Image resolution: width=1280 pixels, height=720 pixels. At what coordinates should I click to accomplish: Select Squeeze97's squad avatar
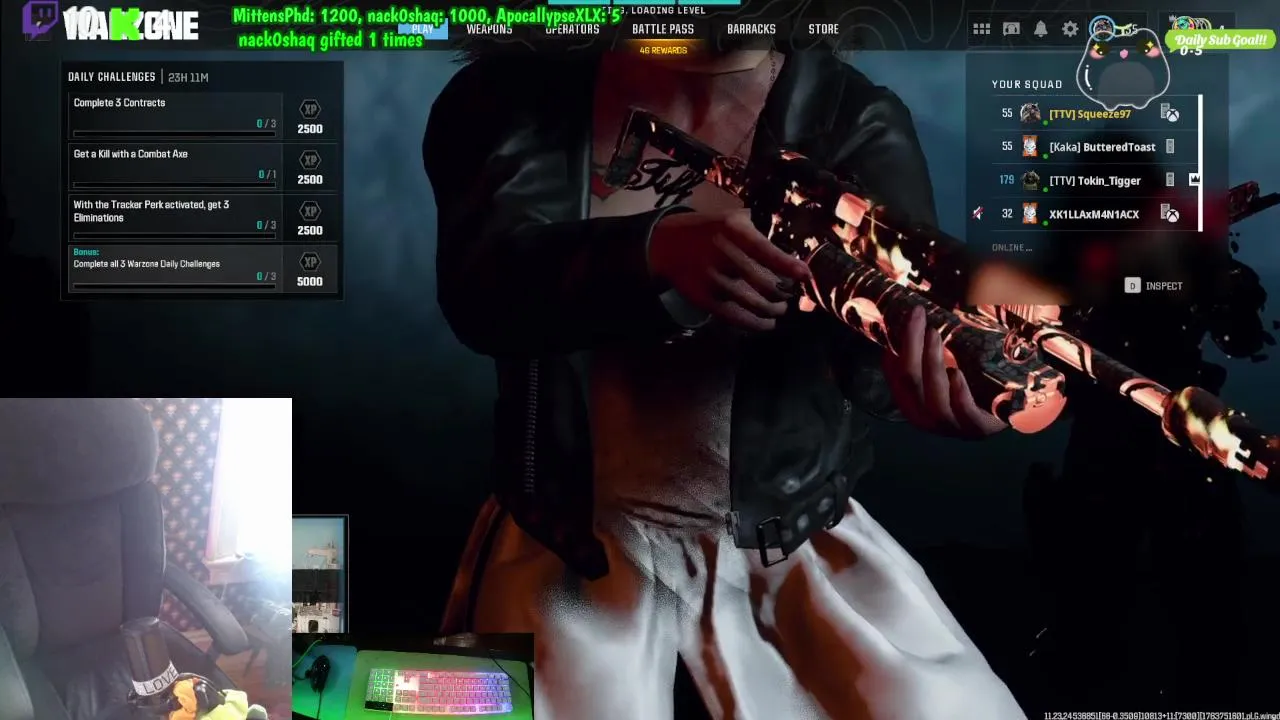[1030, 114]
